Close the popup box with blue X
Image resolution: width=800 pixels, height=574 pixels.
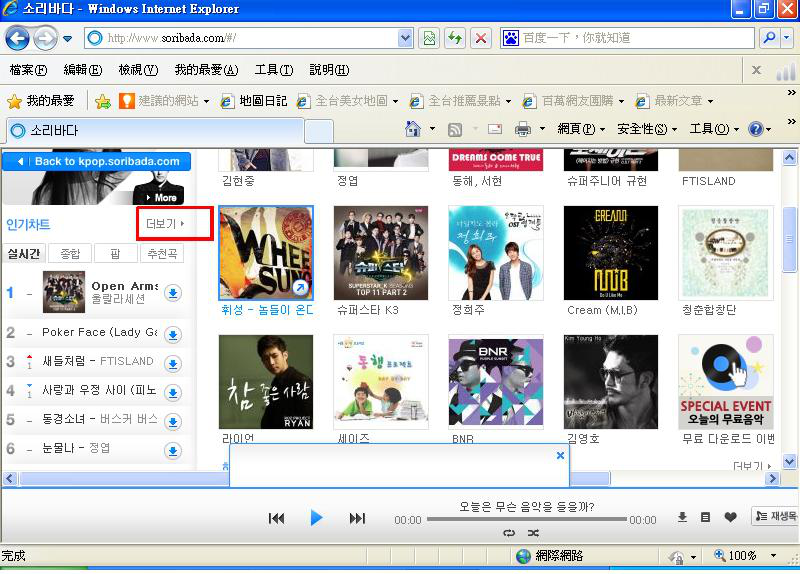point(560,456)
